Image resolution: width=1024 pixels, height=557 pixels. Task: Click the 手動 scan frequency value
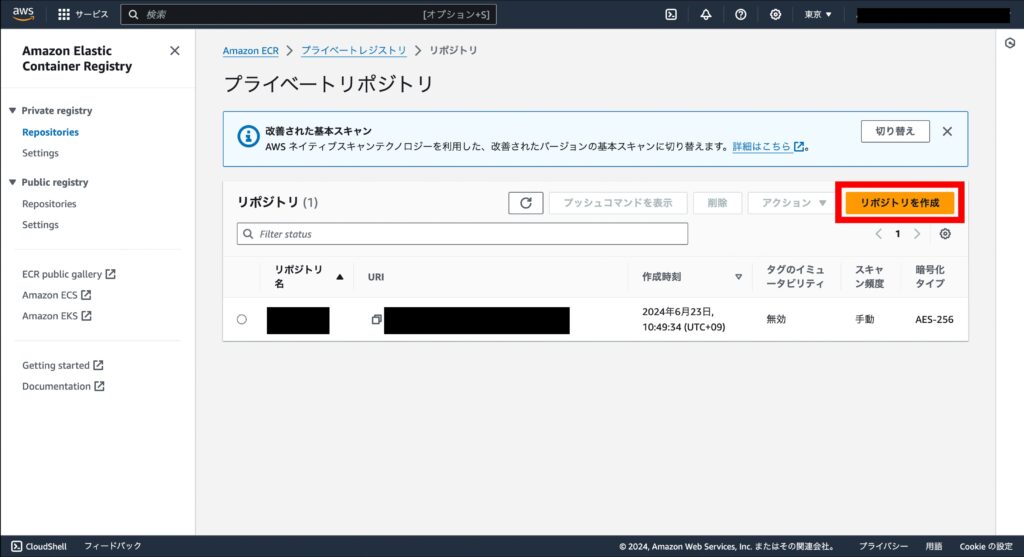point(865,319)
